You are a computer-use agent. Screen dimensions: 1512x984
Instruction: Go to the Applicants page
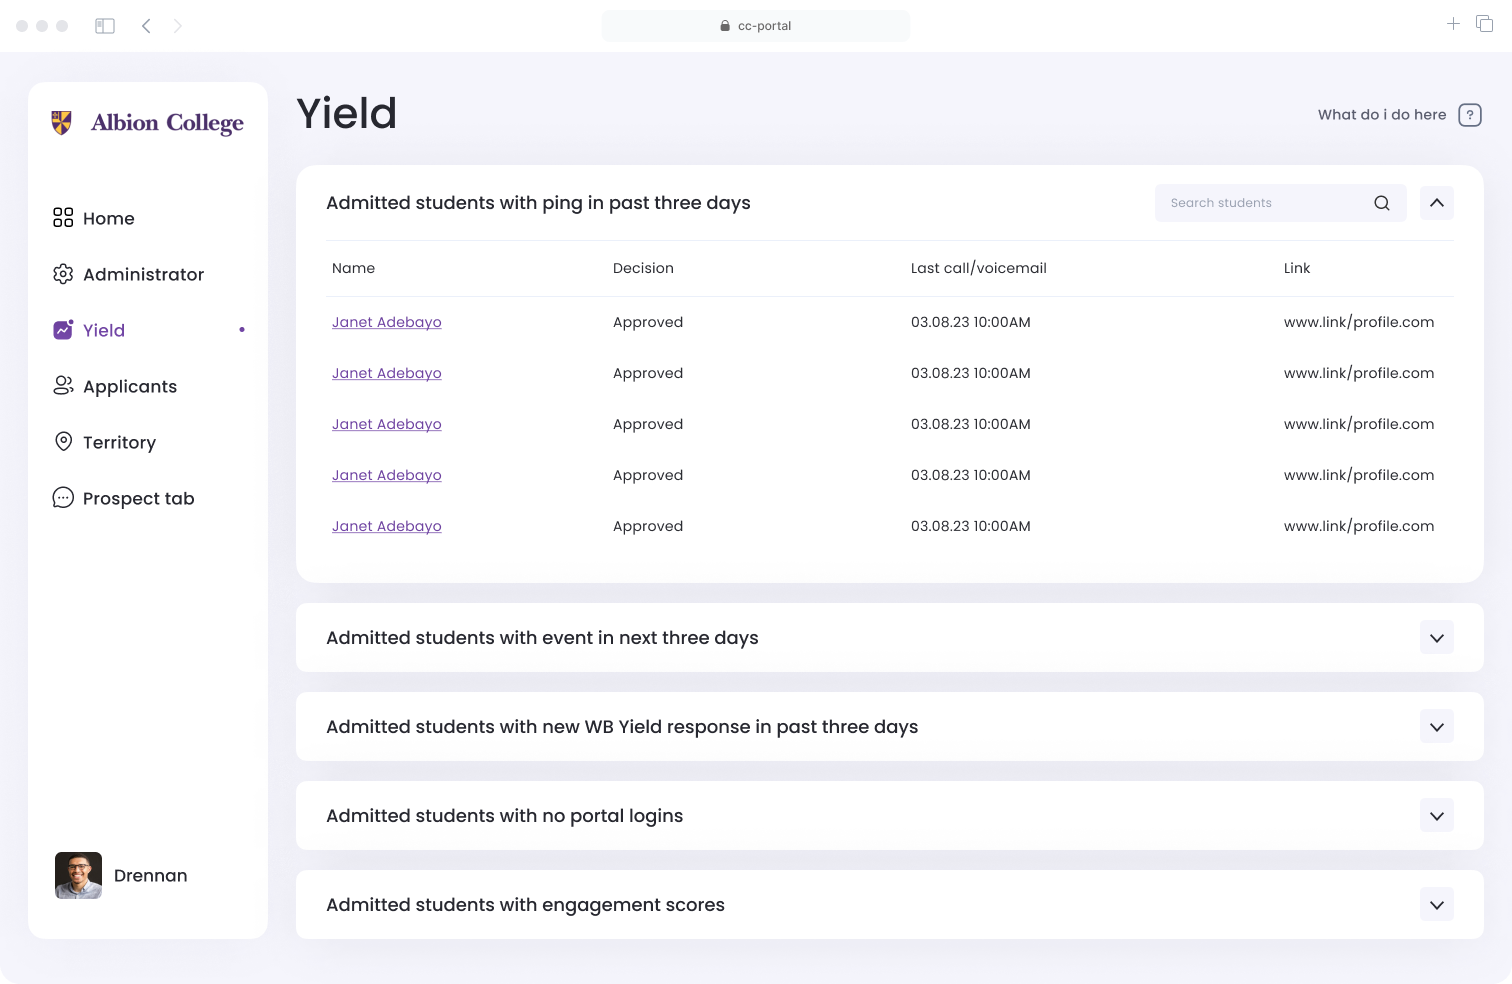click(x=115, y=386)
